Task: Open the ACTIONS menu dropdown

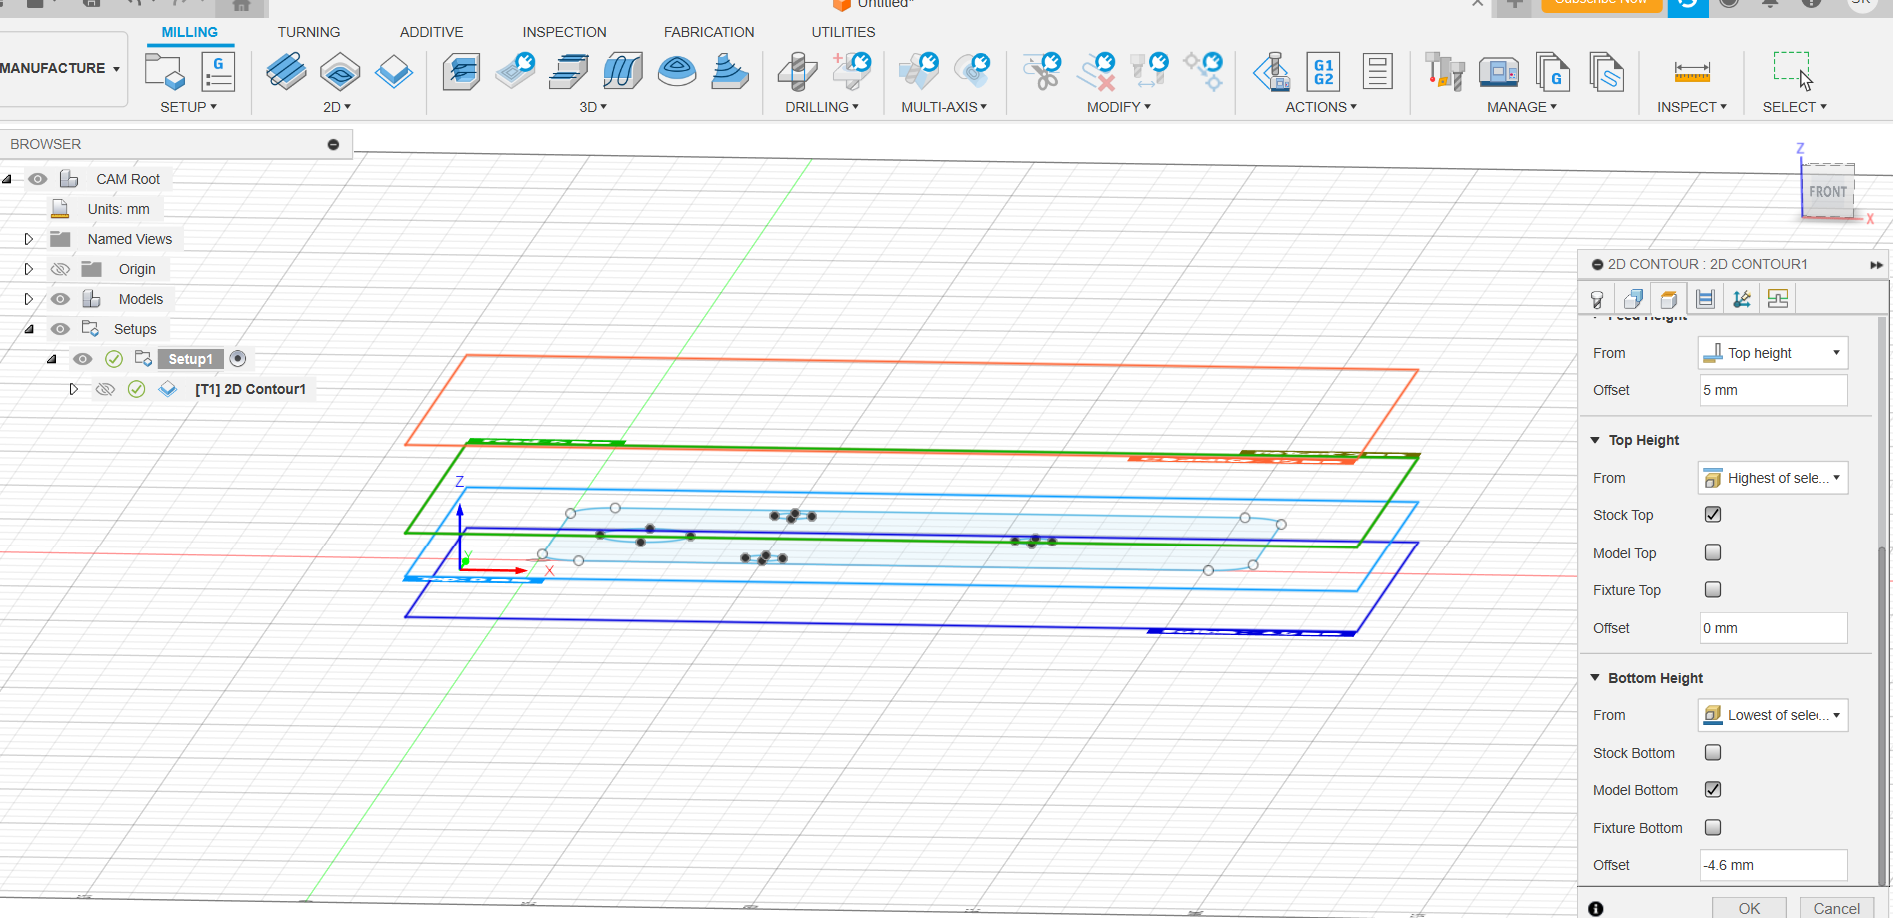Action: click(1321, 107)
